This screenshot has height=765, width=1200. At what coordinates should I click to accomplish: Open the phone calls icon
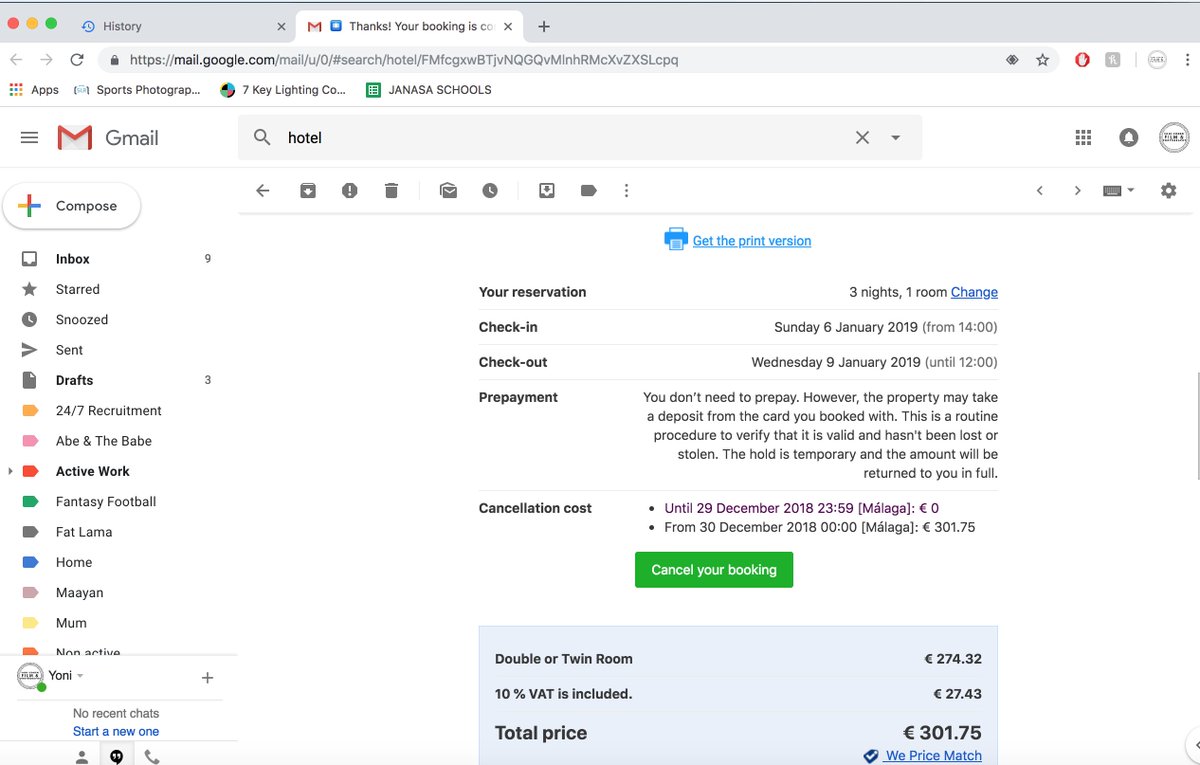coord(152,757)
